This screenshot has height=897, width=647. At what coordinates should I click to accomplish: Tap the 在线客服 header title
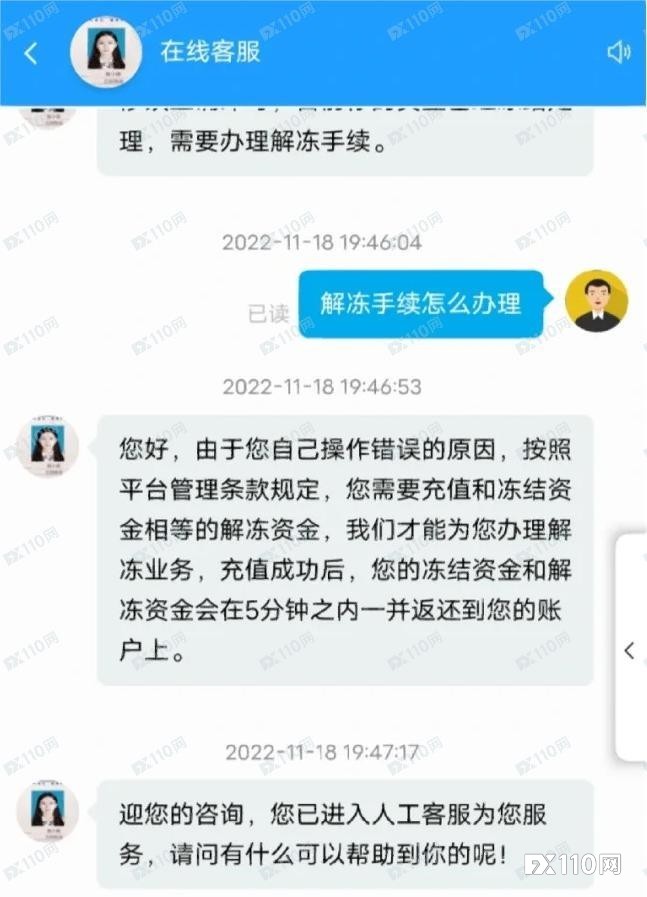210,51
